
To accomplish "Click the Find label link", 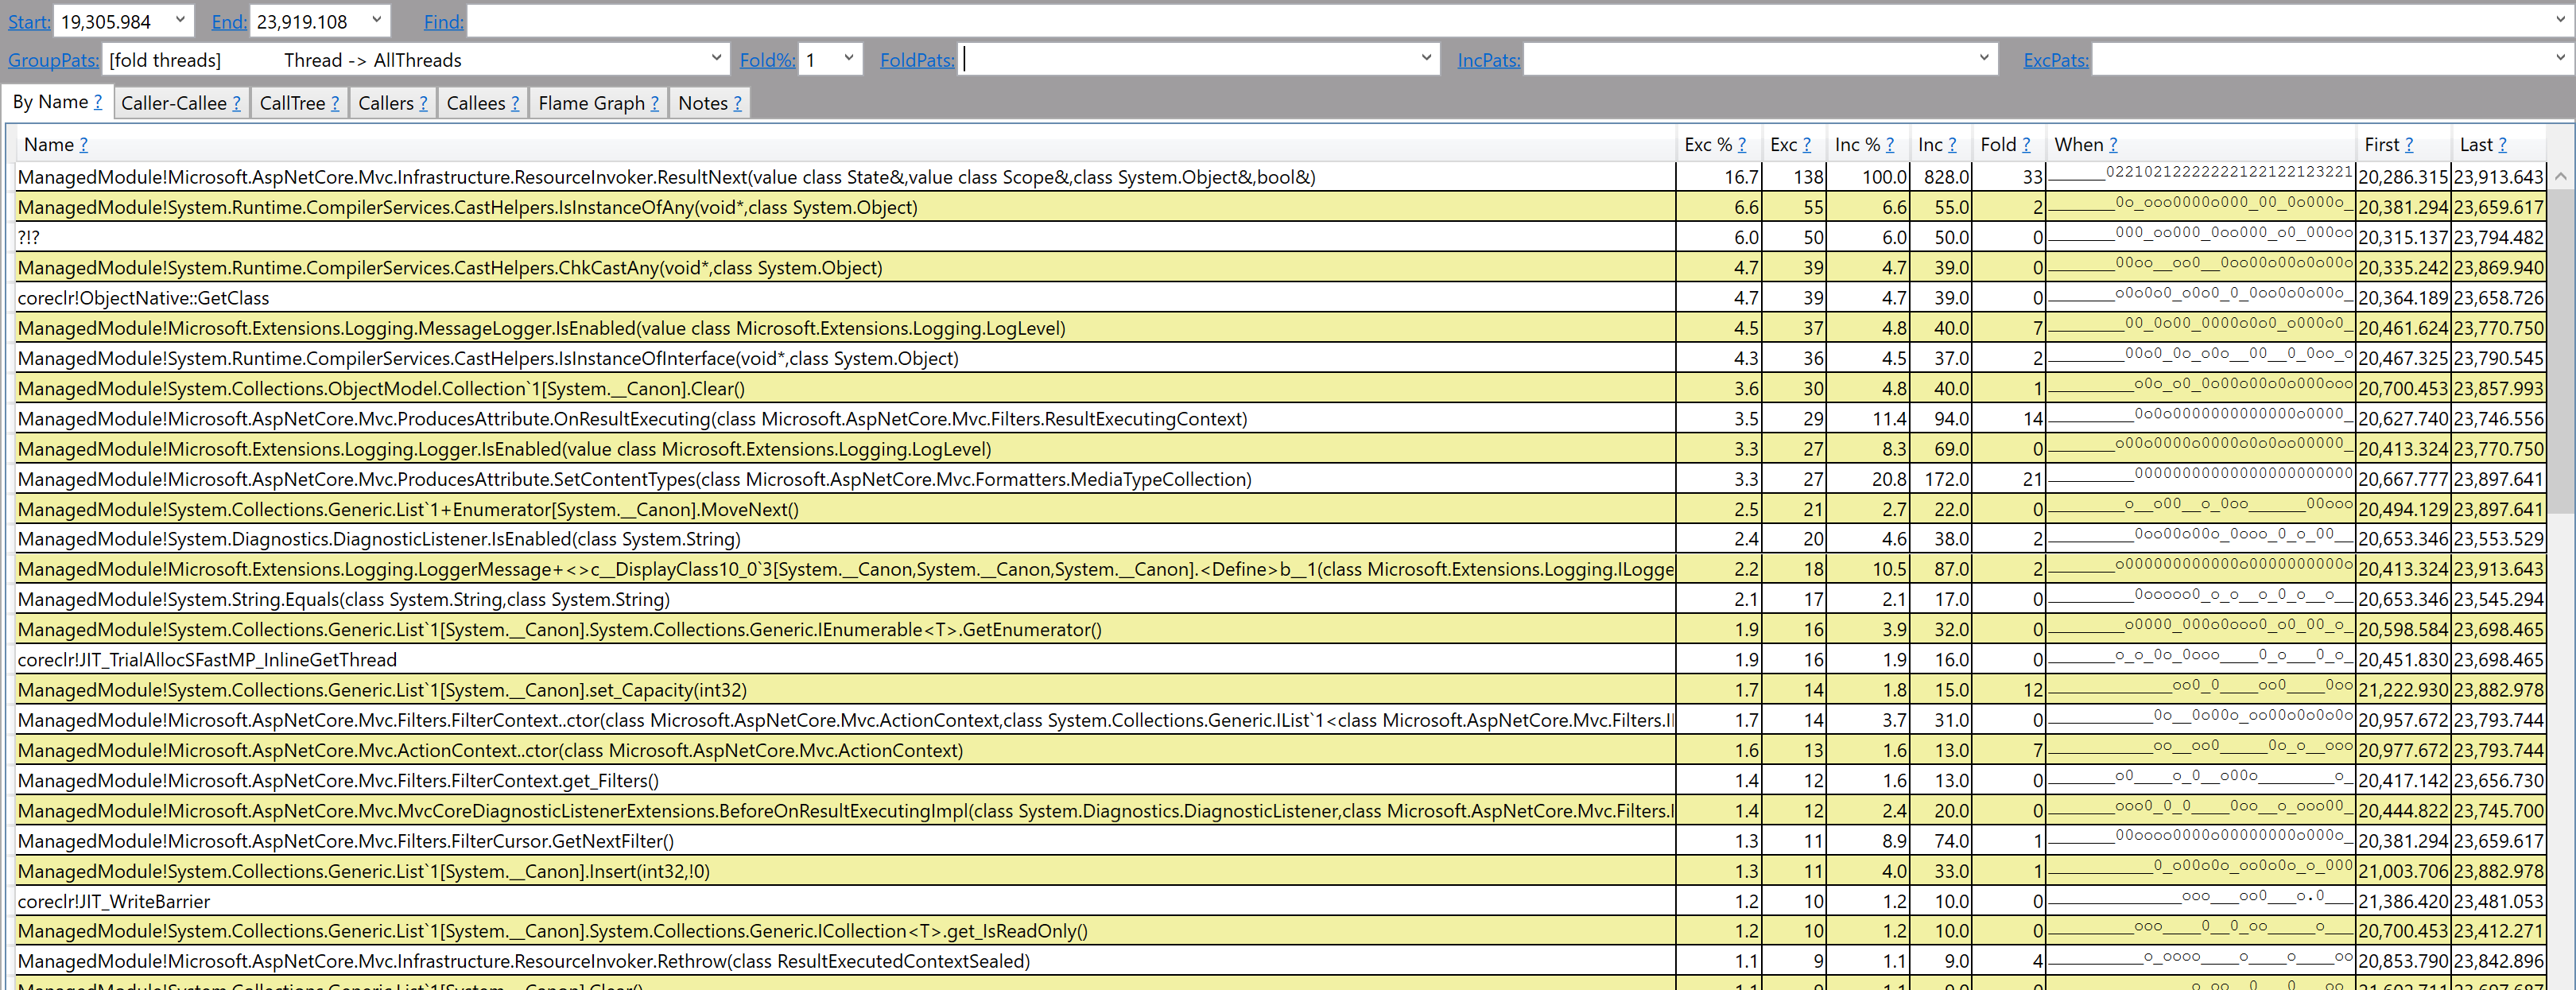I will 443,21.
